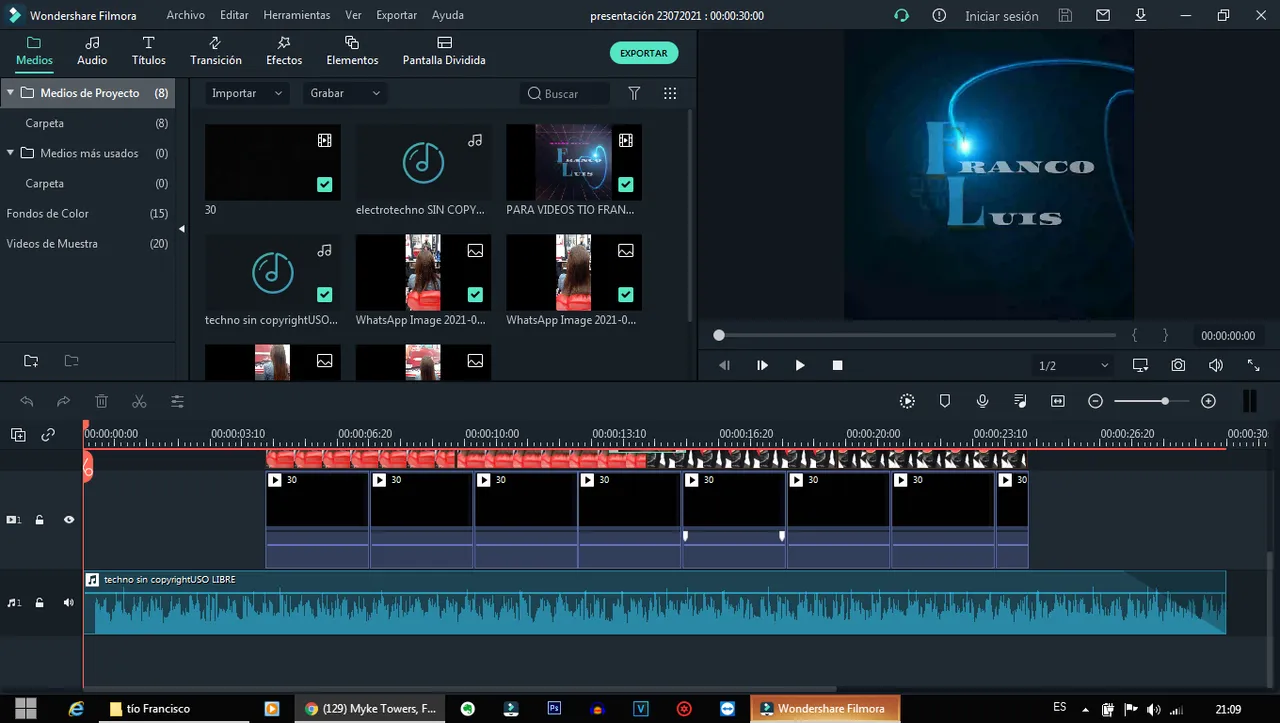Open the support headset icon

tap(902, 16)
